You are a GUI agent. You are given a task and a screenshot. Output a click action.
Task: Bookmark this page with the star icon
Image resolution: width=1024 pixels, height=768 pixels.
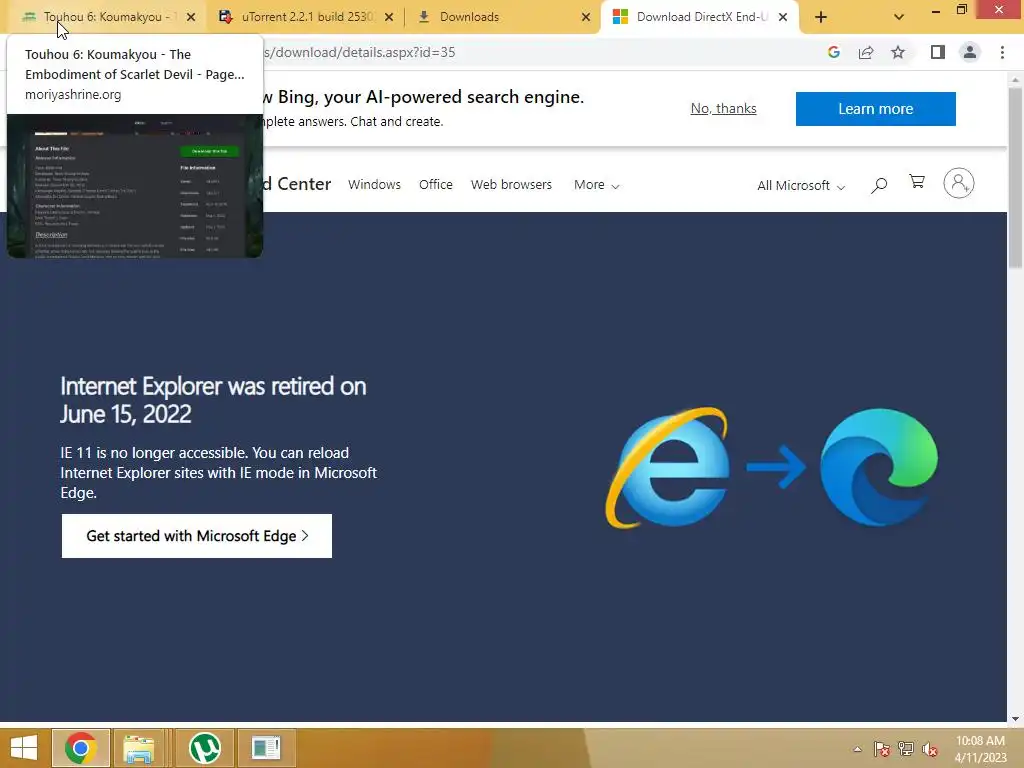(x=898, y=52)
